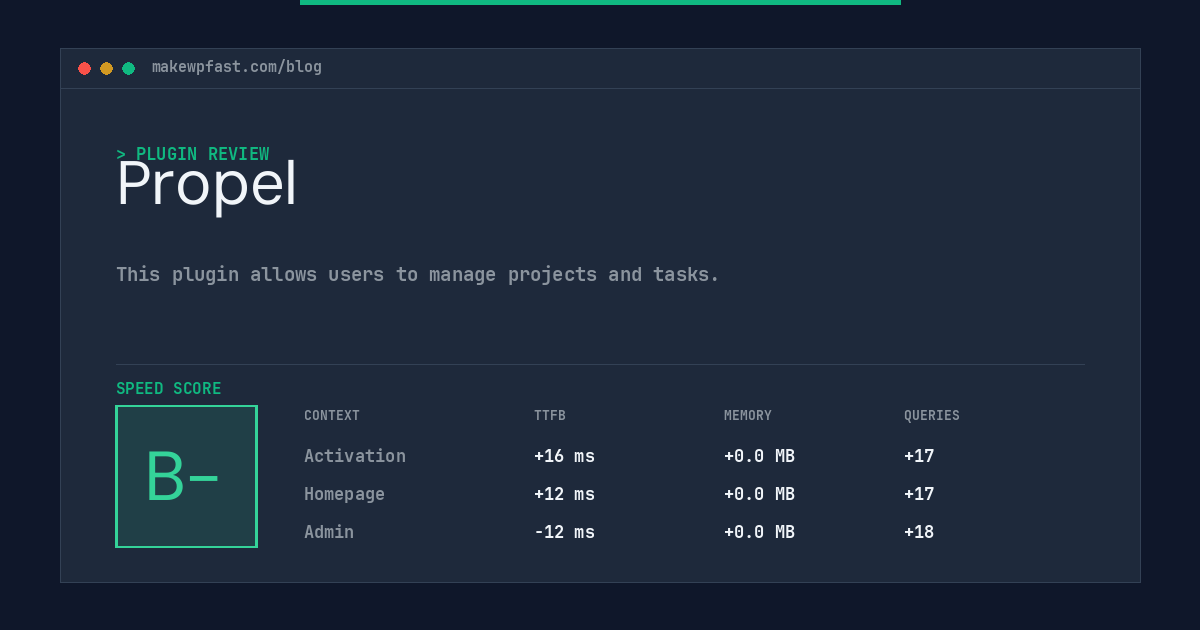Click the Admin queries value +18
Screen dimensions: 1200x630
click(x=919, y=532)
